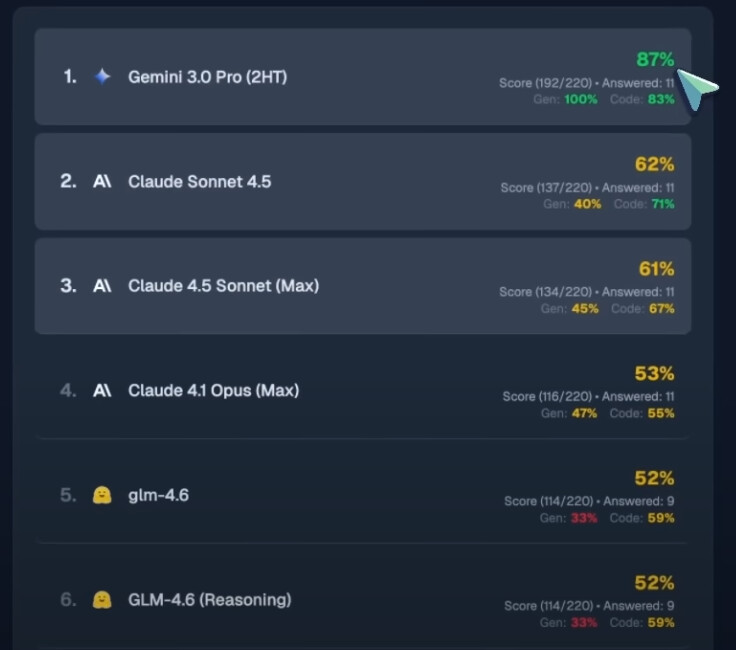Click the Code: 71% stat for Claude Sonnet 4.5
This screenshot has height=650, width=736.
coord(644,204)
